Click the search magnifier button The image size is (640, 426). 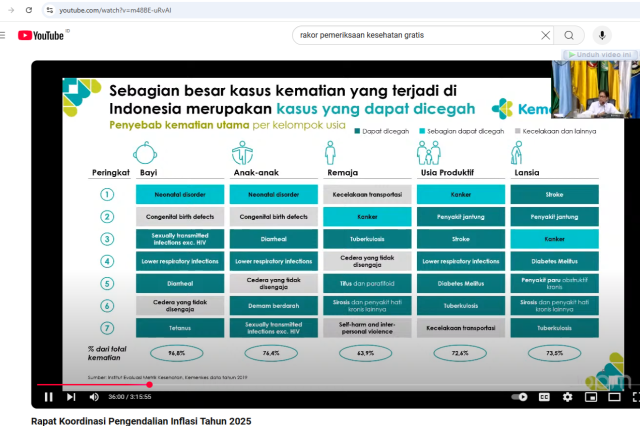coord(569,35)
